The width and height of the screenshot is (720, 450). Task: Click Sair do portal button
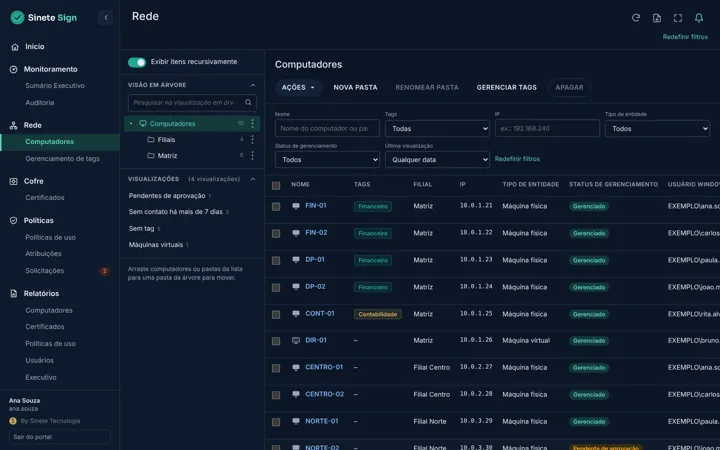coord(60,437)
